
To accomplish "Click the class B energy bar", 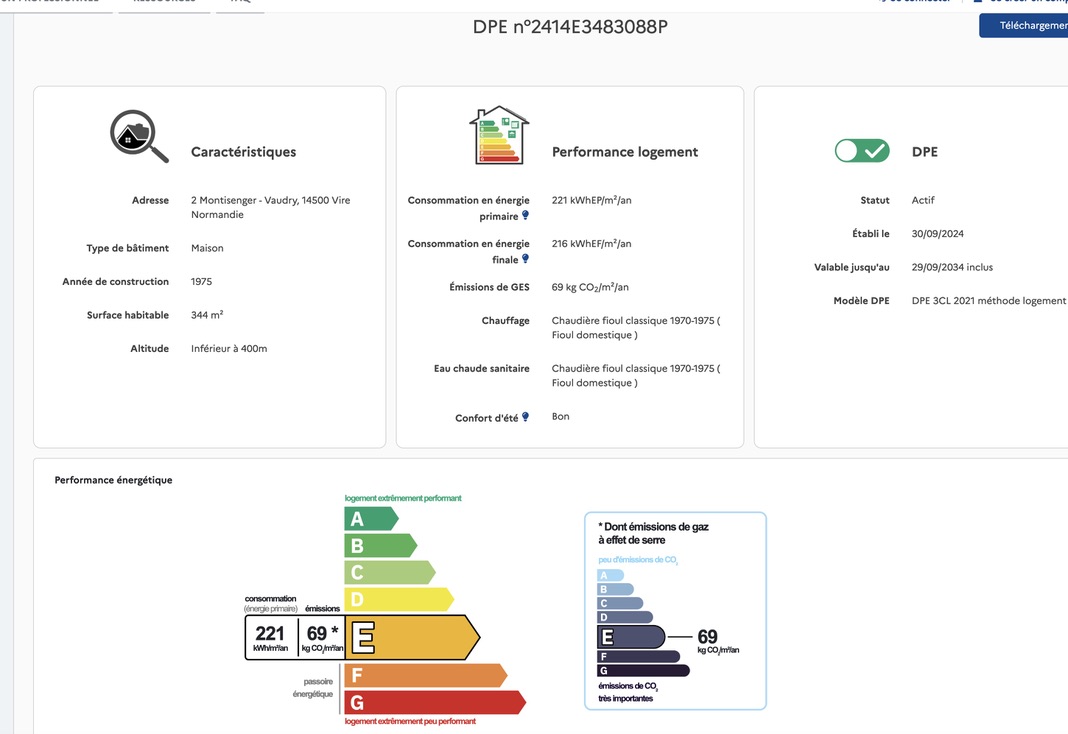I will click(x=379, y=546).
